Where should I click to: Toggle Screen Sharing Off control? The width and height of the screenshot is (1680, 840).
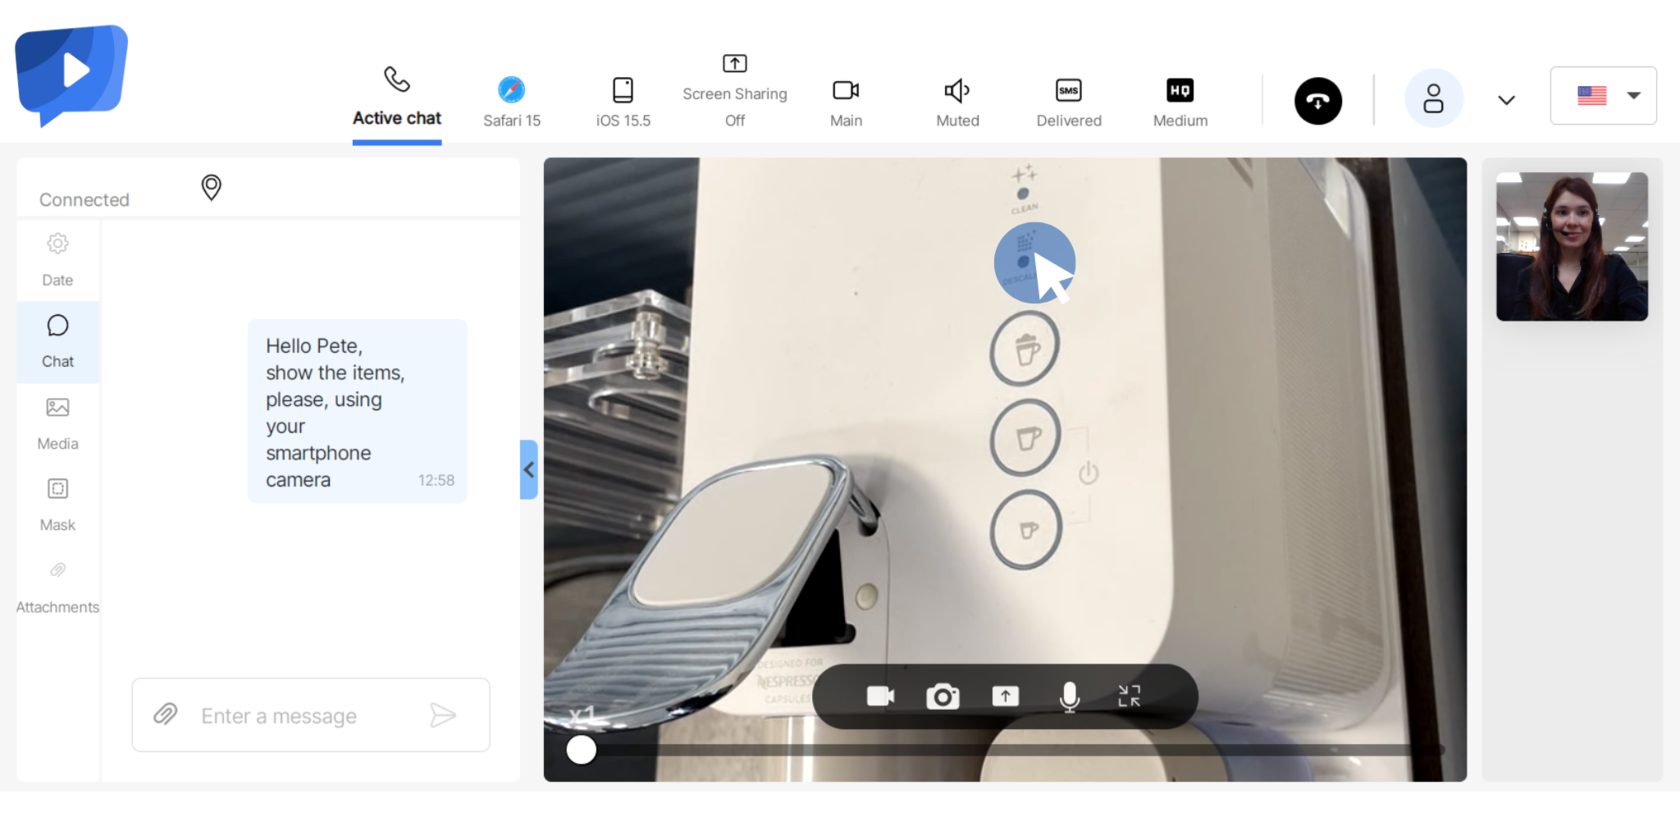pos(734,91)
